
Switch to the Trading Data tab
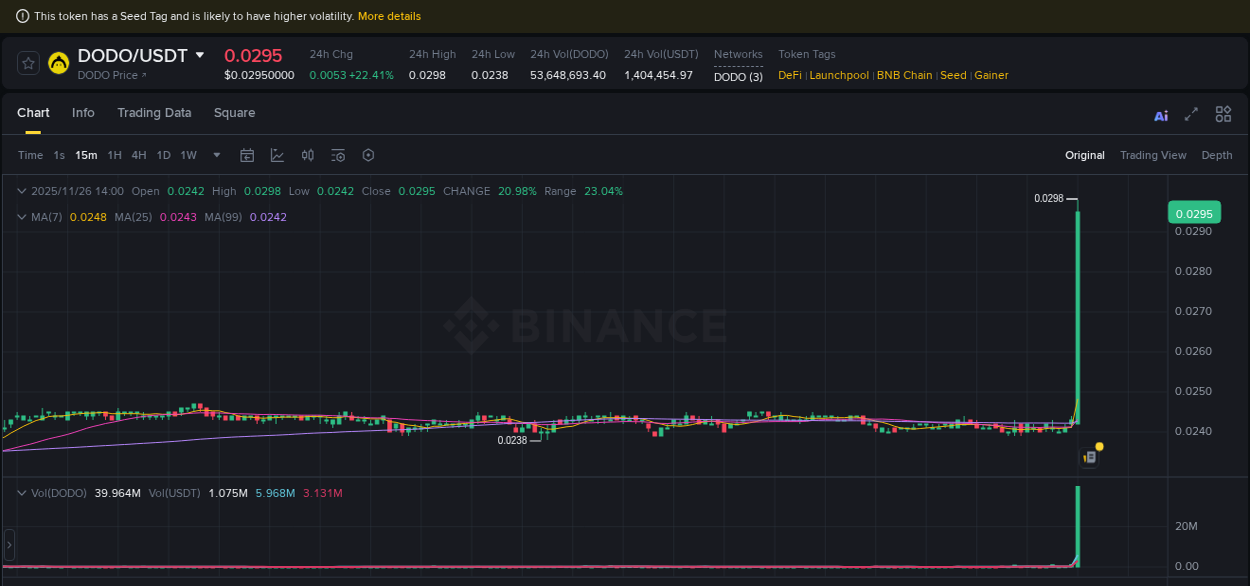(154, 113)
